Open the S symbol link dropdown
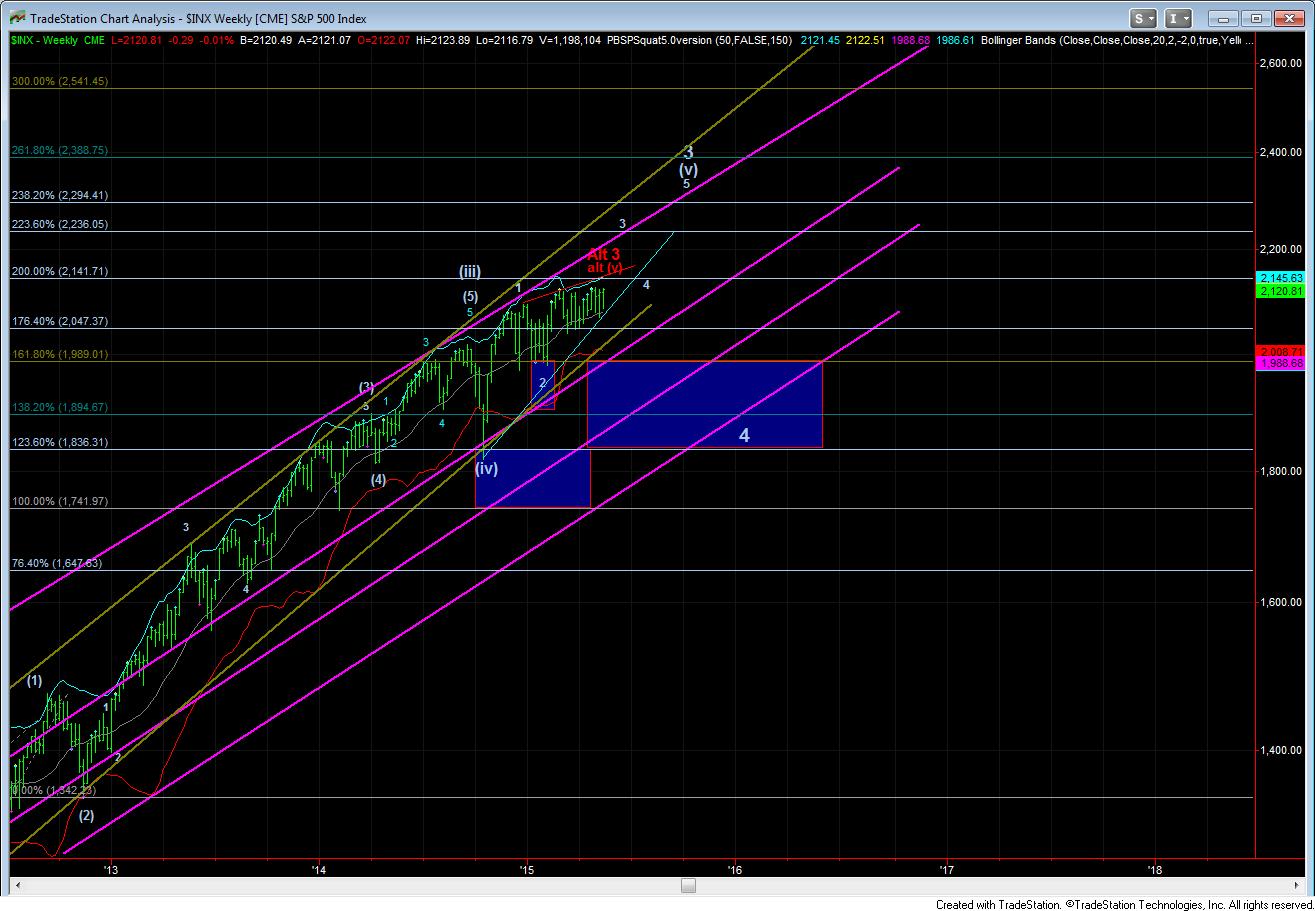Viewport: 1315px width, 911px height. (x=1144, y=18)
